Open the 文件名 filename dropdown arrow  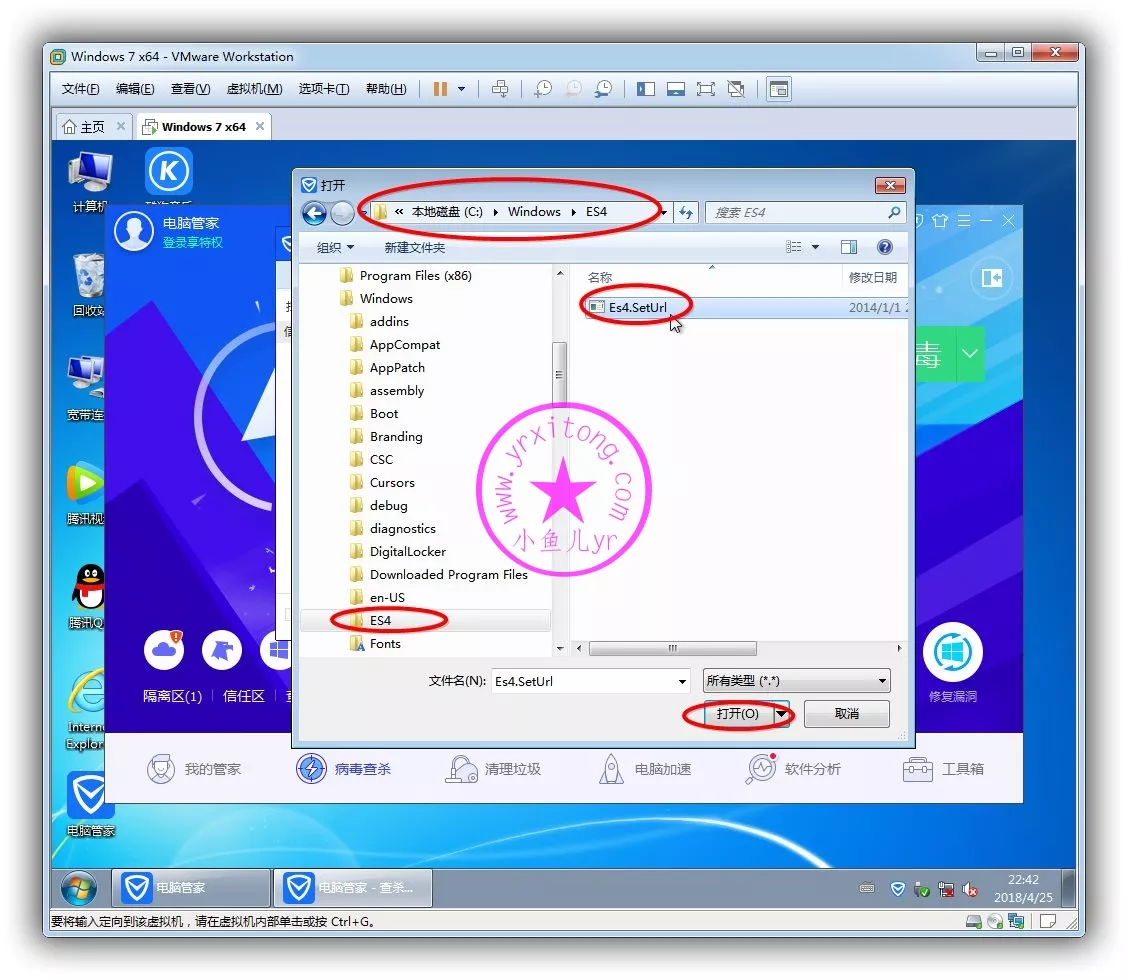pos(683,682)
